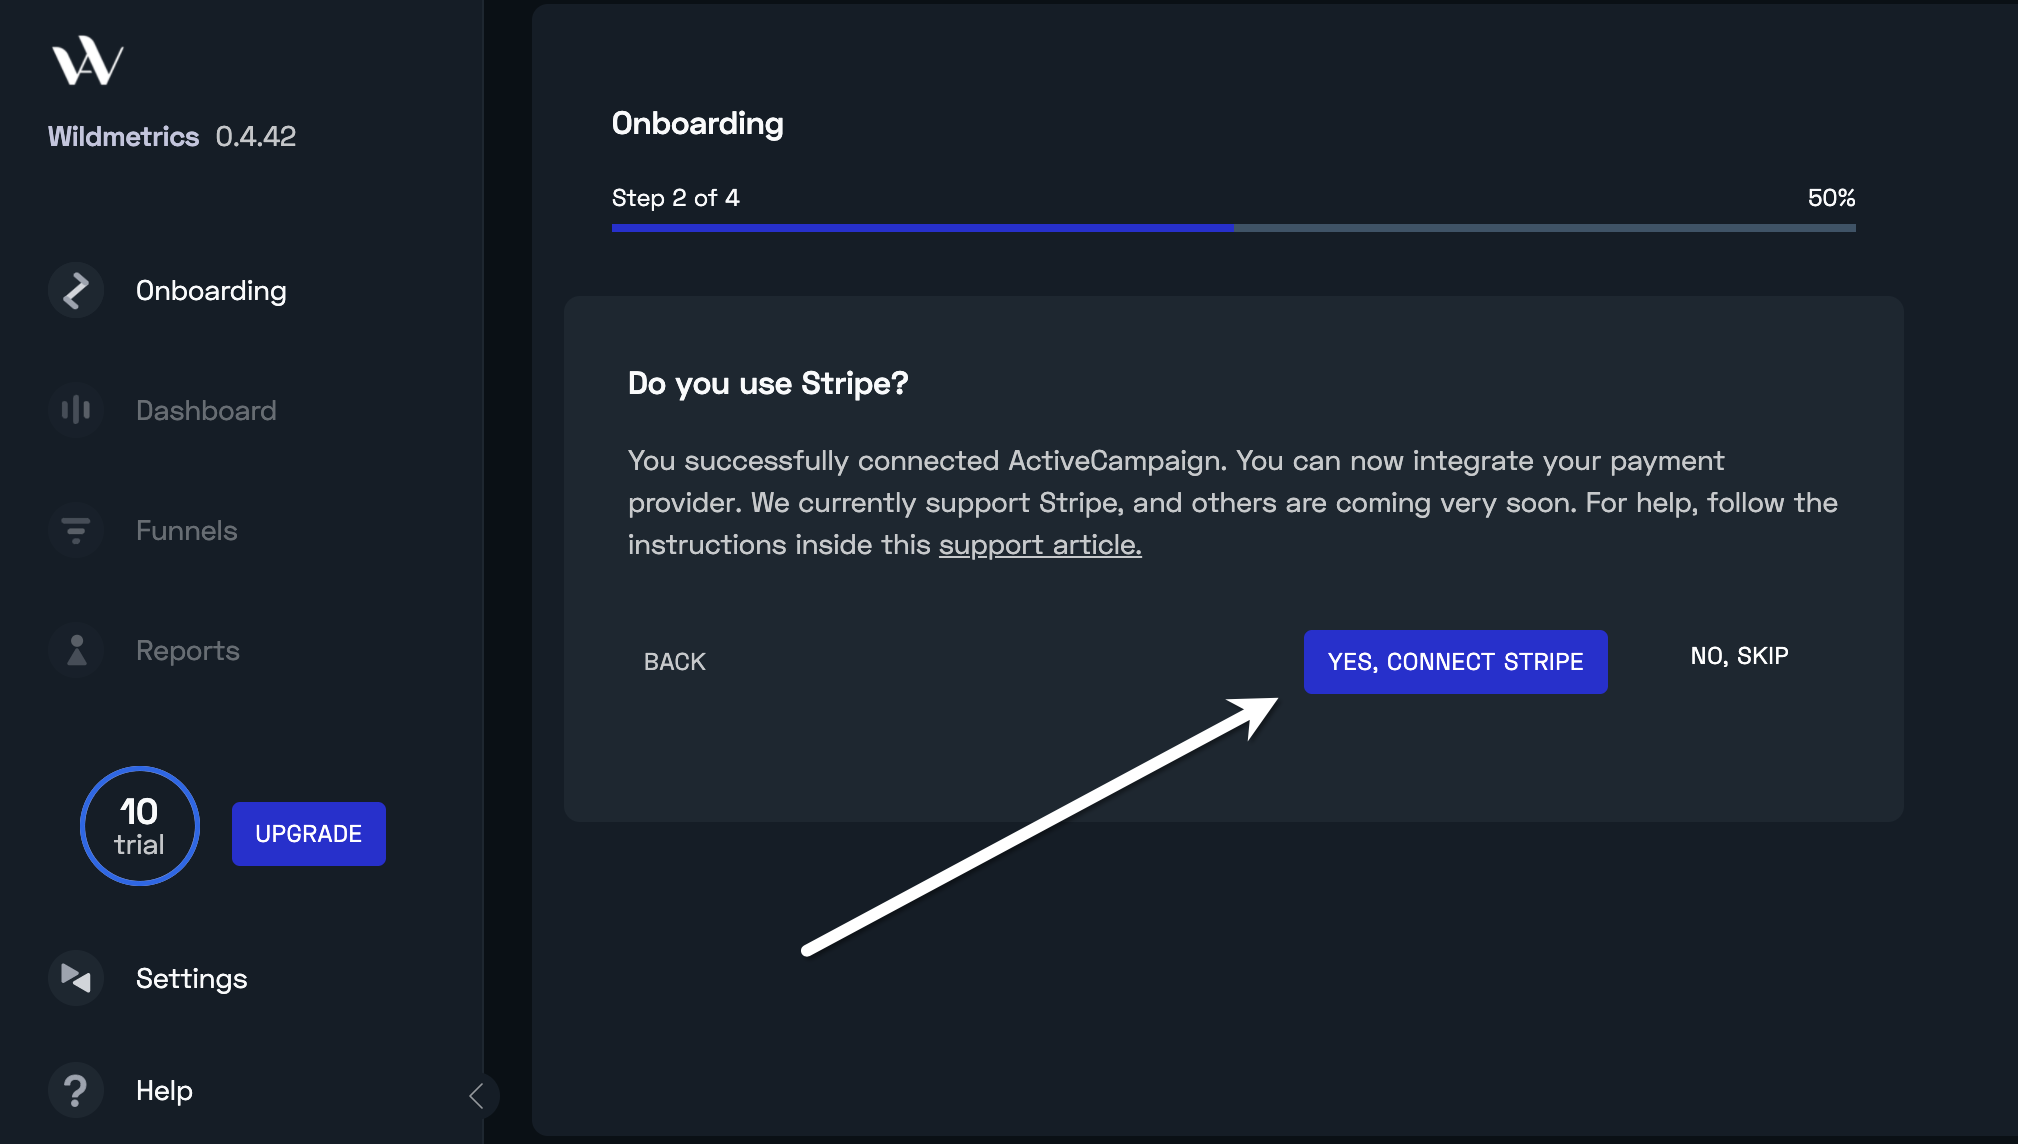Click the onboarding progress bar

pos(1234,228)
